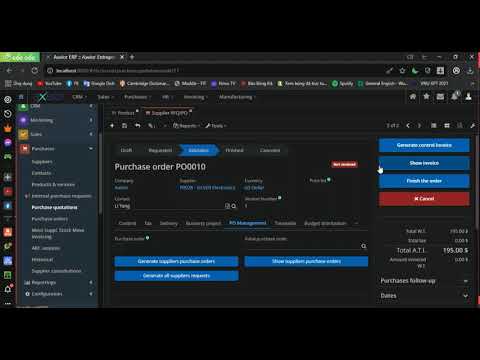Image resolution: width=480 pixels, height=360 pixels.
Task: Click the wrench settings icon in toolbar
Action: pos(472,126)
